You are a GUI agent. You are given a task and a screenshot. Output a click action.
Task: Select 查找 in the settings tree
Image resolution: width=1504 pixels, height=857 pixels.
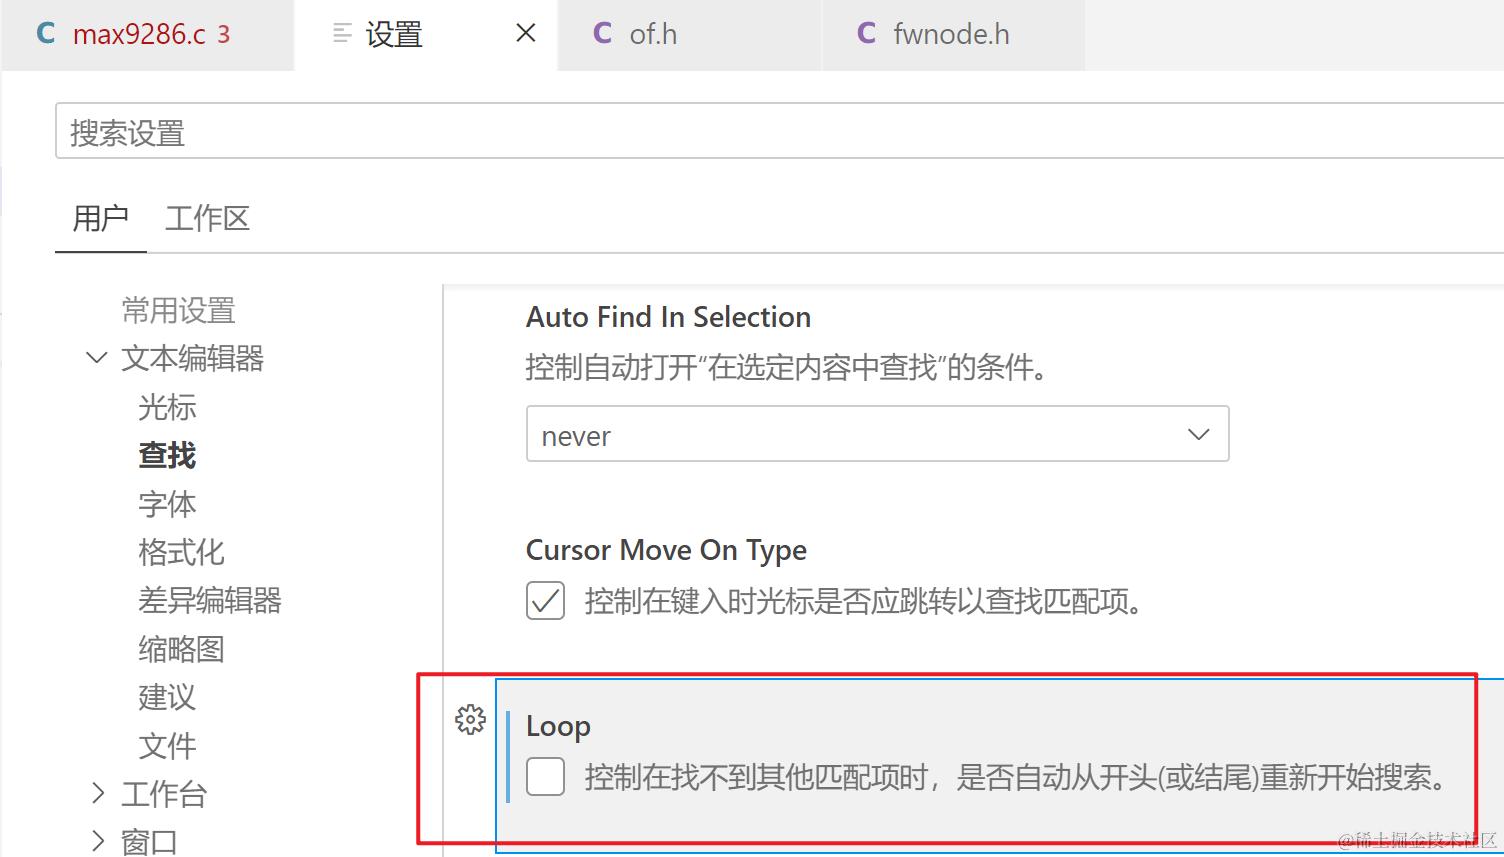167,455
